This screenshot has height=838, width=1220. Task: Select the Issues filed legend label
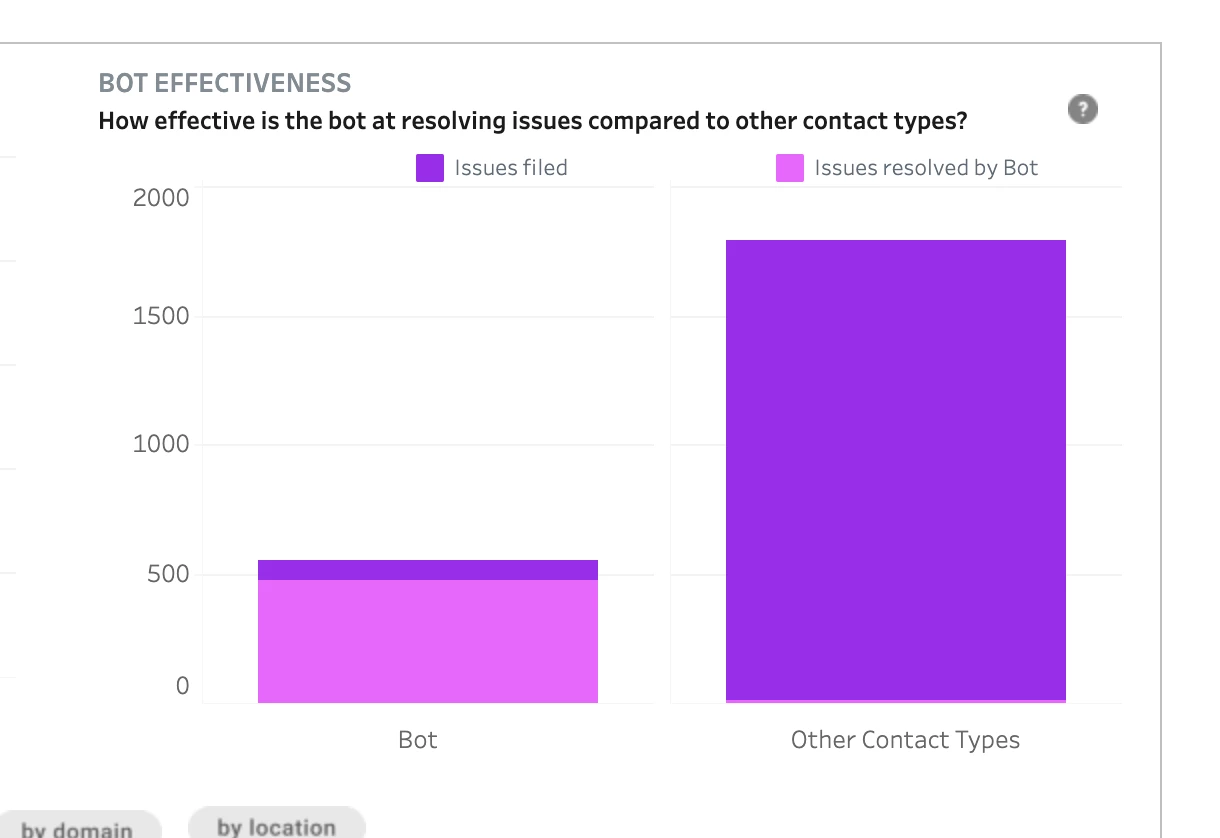coord(511,168)
